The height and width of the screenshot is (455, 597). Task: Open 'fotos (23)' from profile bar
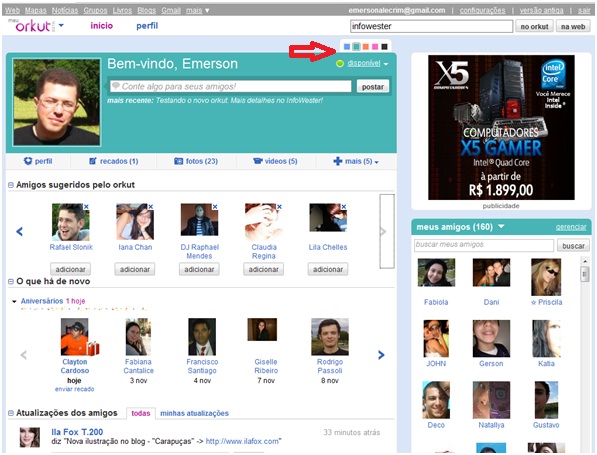[196, 161]
